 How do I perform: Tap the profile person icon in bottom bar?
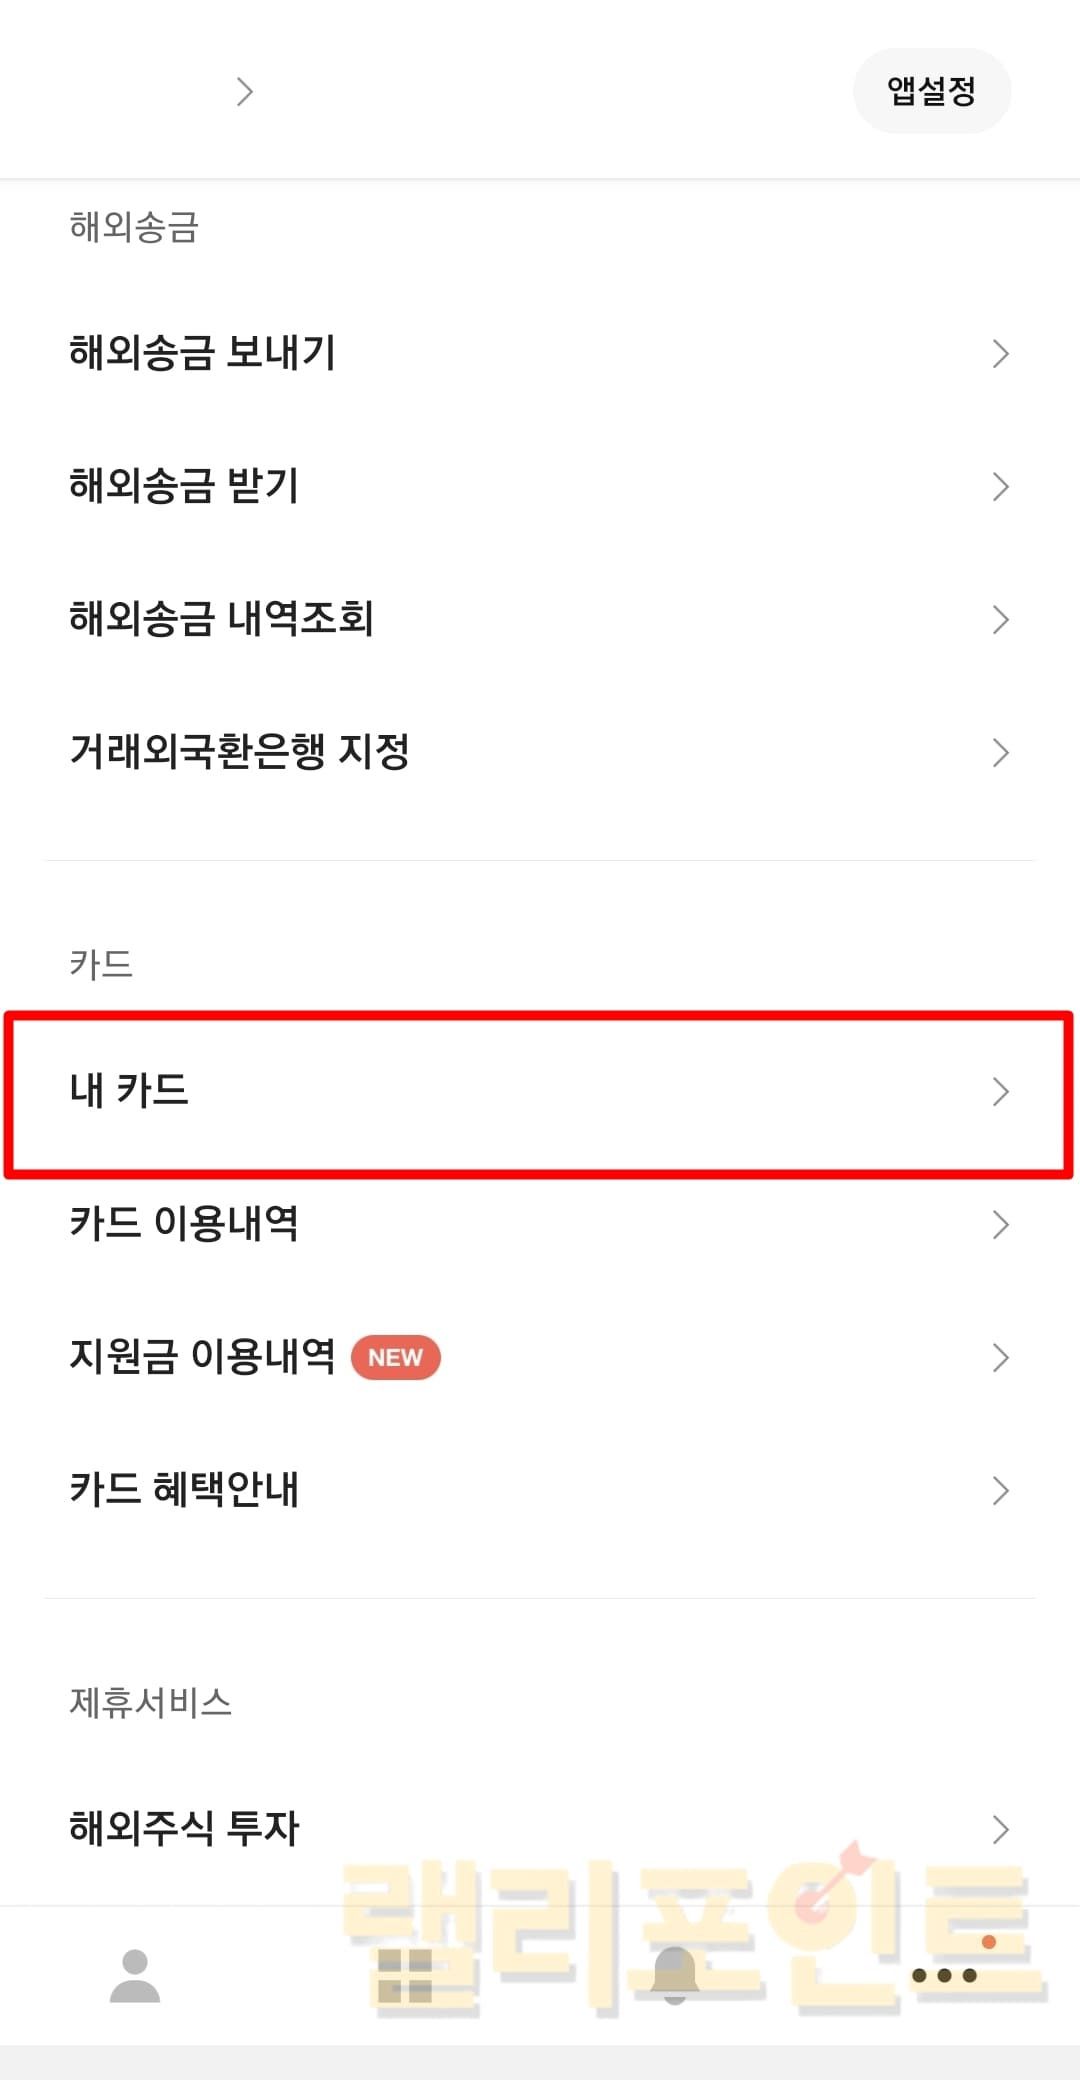point(135,1976)
